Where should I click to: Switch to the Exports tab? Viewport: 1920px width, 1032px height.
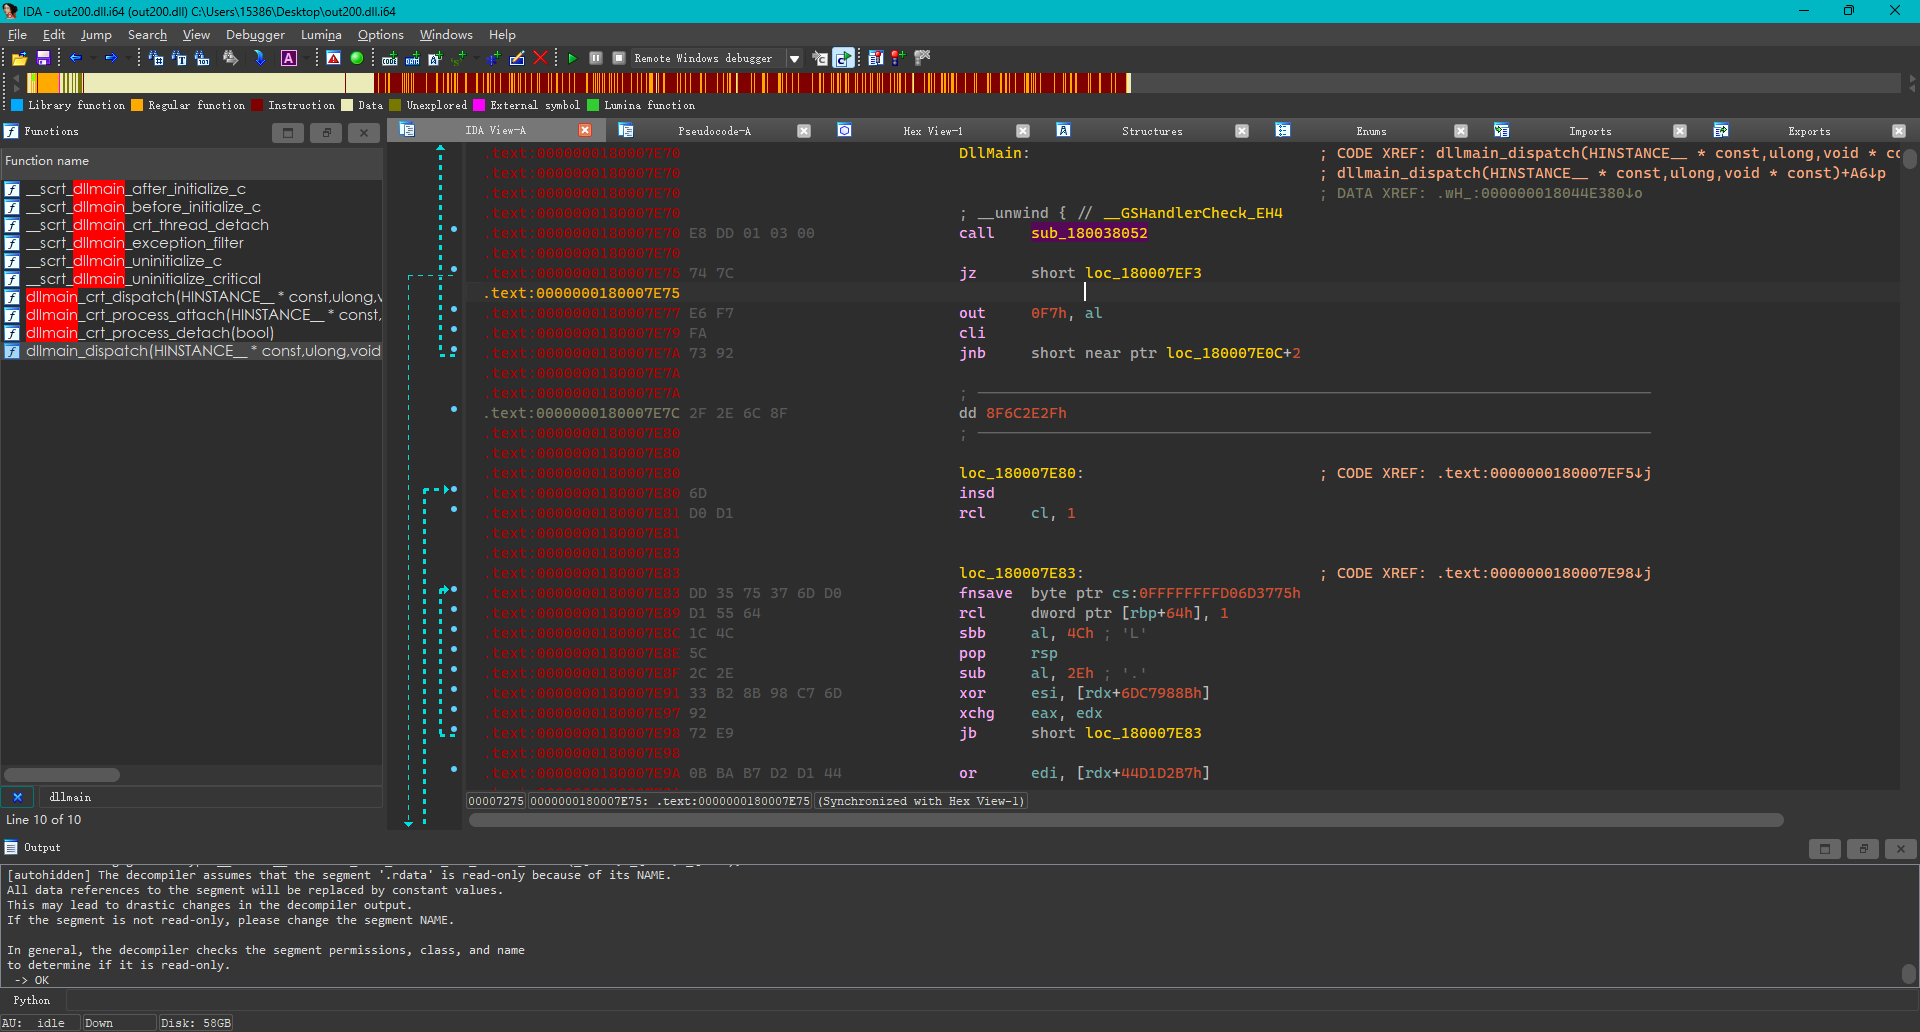point(1809,131)
